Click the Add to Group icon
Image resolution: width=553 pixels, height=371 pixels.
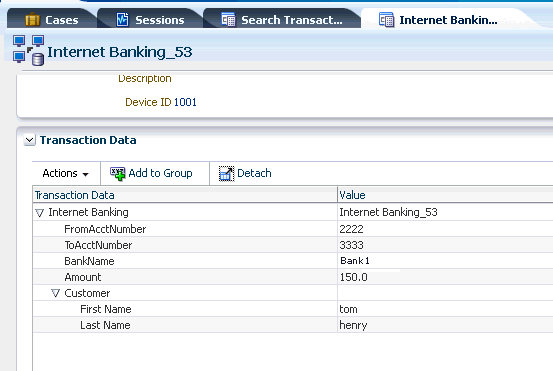click(x=117, y=174)
